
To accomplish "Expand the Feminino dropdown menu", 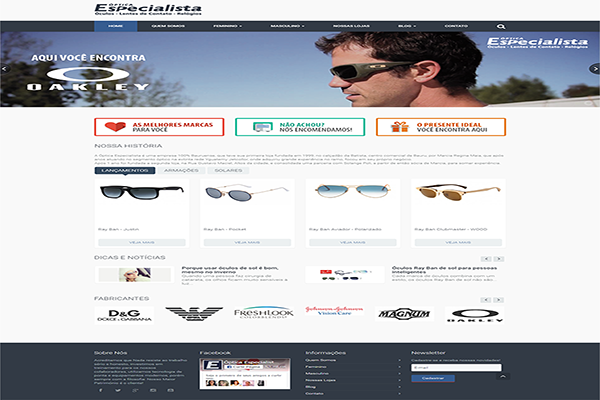I will click(227, 26).
